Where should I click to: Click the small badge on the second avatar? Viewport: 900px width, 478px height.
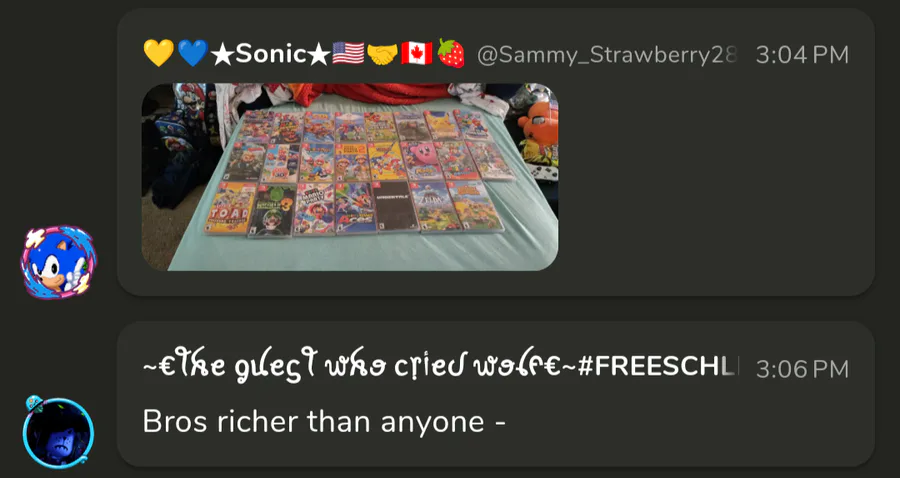(x=34, y=403)
